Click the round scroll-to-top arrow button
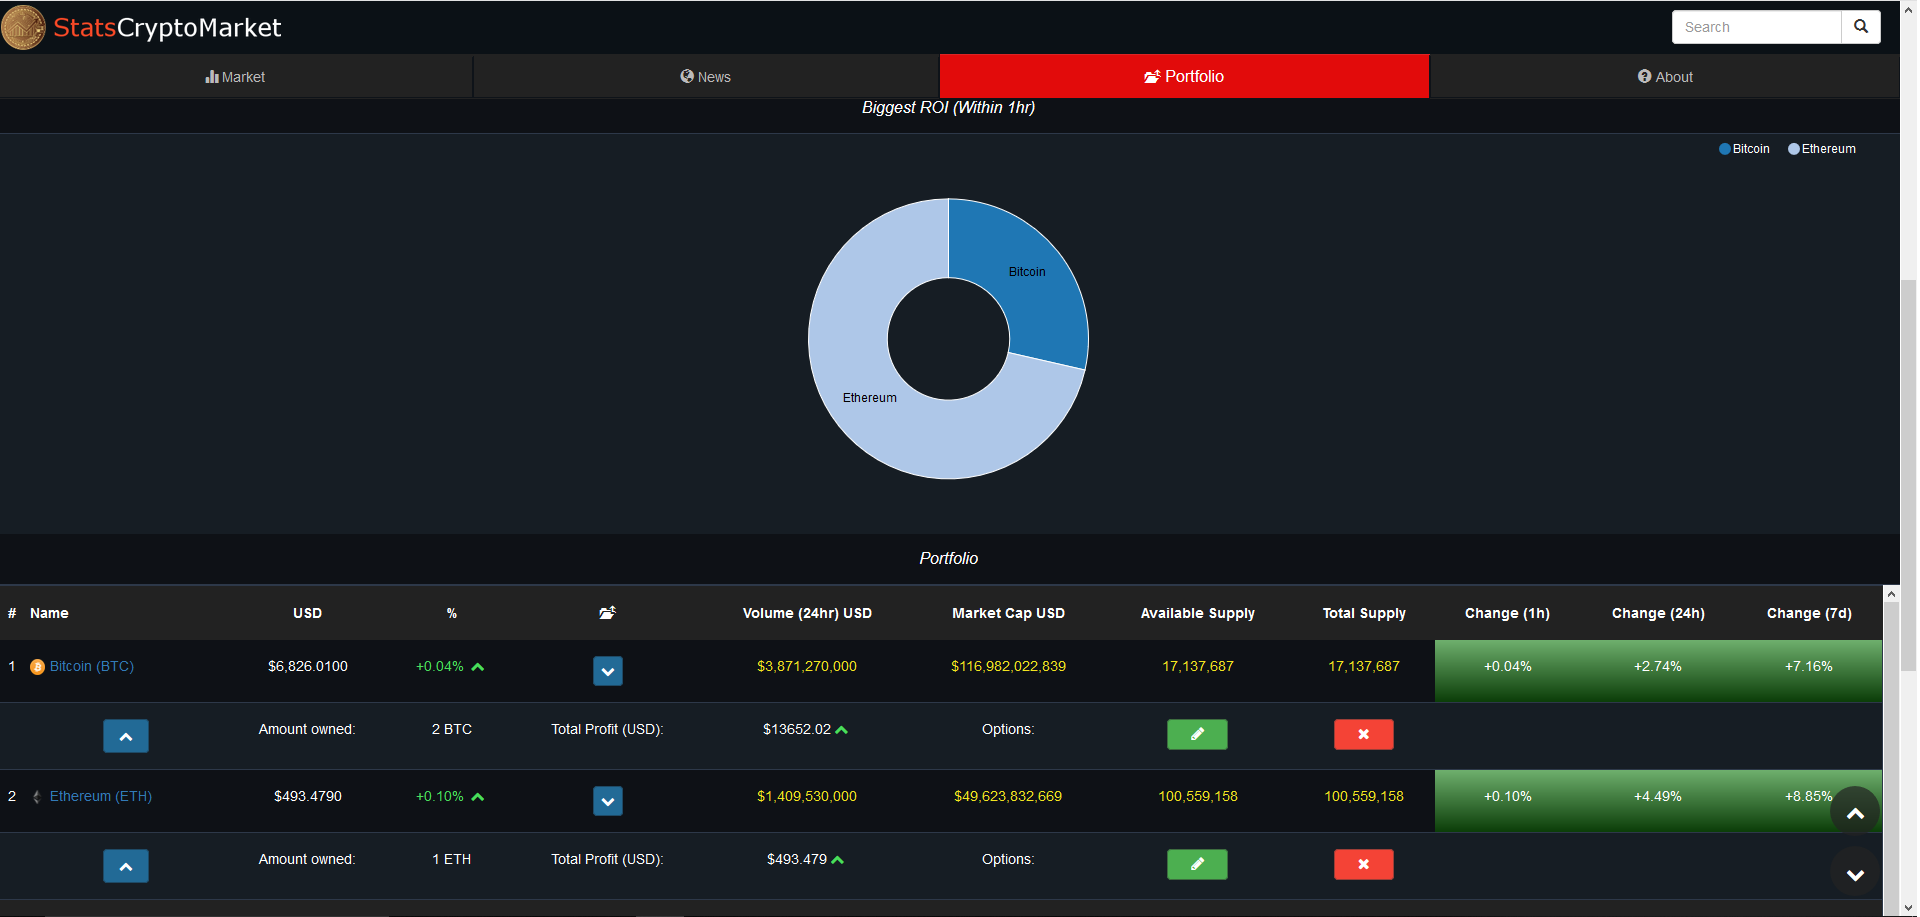The width and height of the screenshot is (1920, 917). coord(1855,813)
